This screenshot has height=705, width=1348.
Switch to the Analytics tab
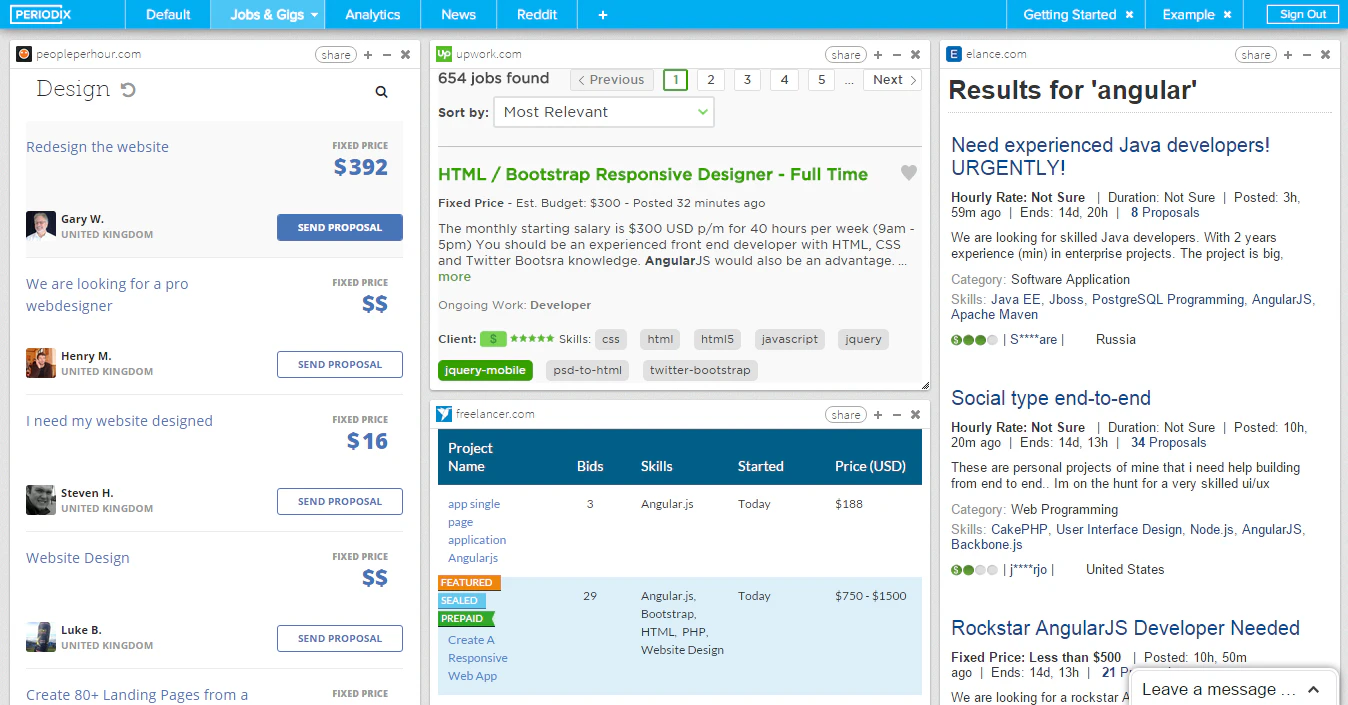point(373,14)
